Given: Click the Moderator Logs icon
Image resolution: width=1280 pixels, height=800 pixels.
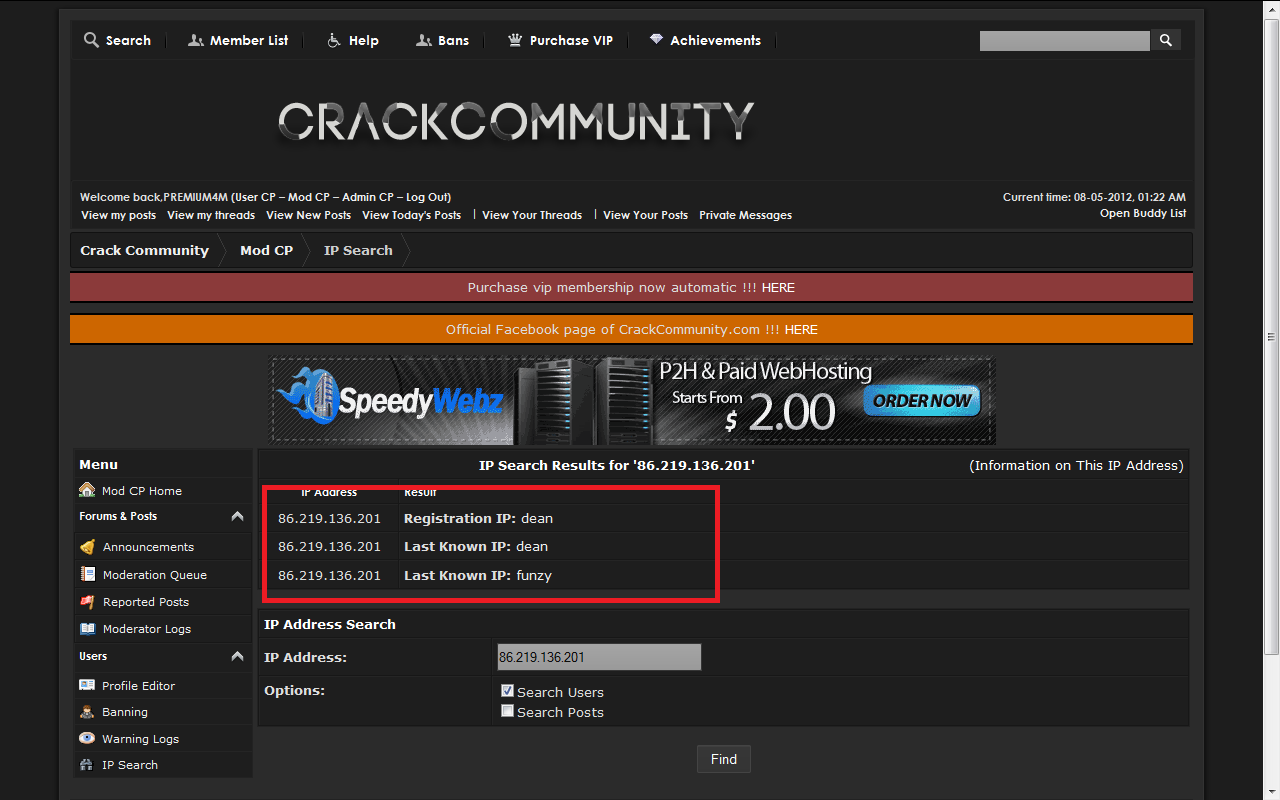Looking at the screenshot, I should coord(87,629).
